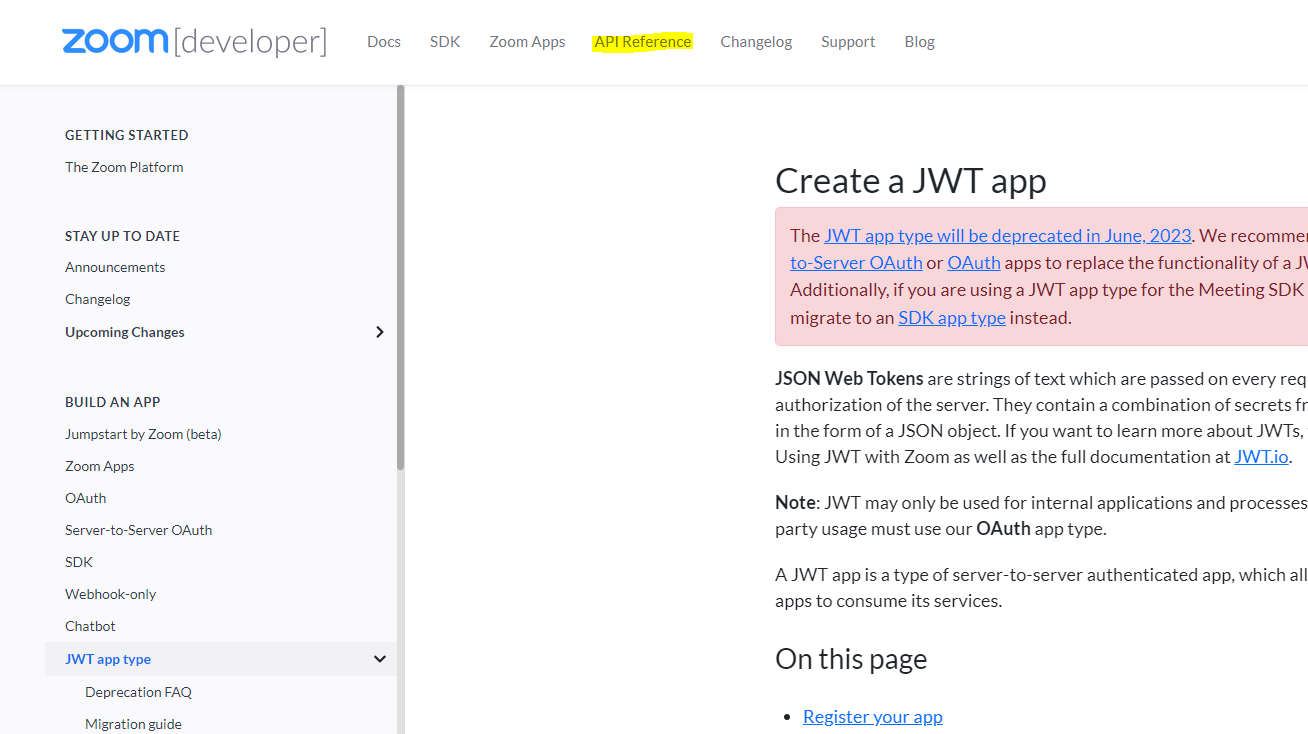Jump to Register your app section
Viewport: 1308px width, 734px height.
pos(873,717)
